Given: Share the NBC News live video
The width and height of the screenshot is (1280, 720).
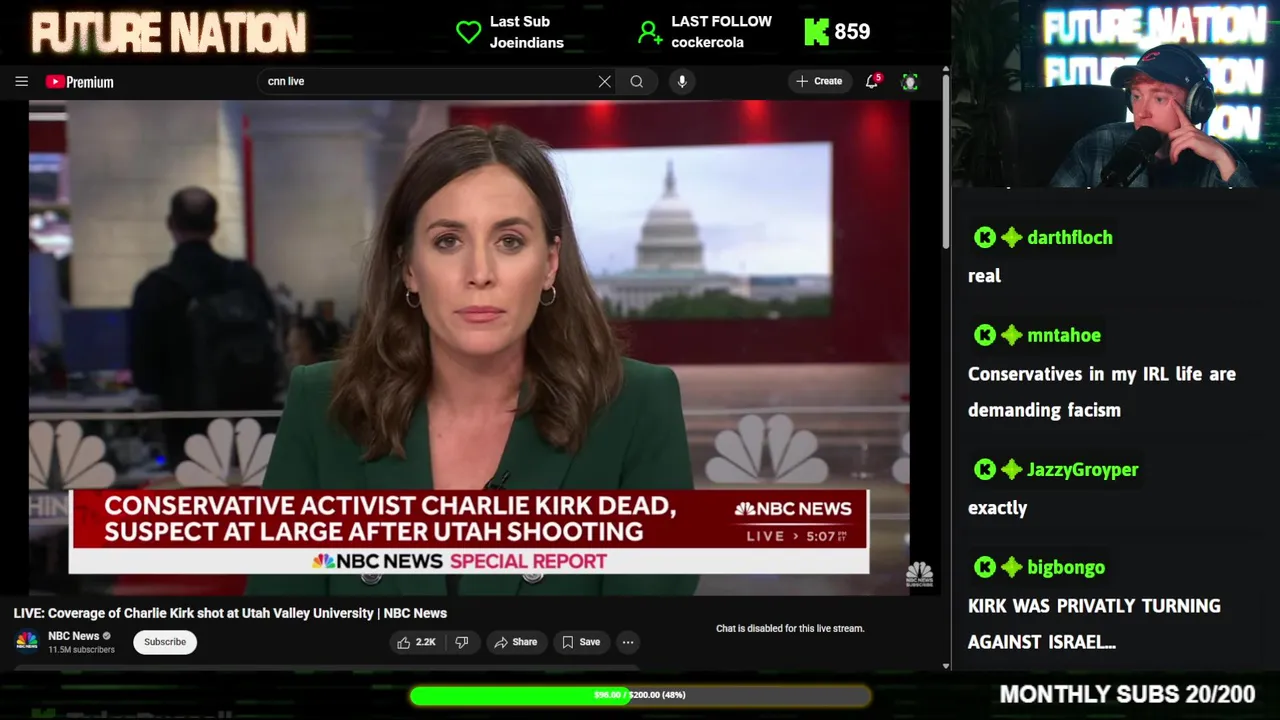Looking at the screenshot, I should pyautogui.click(x=516, y=642).
